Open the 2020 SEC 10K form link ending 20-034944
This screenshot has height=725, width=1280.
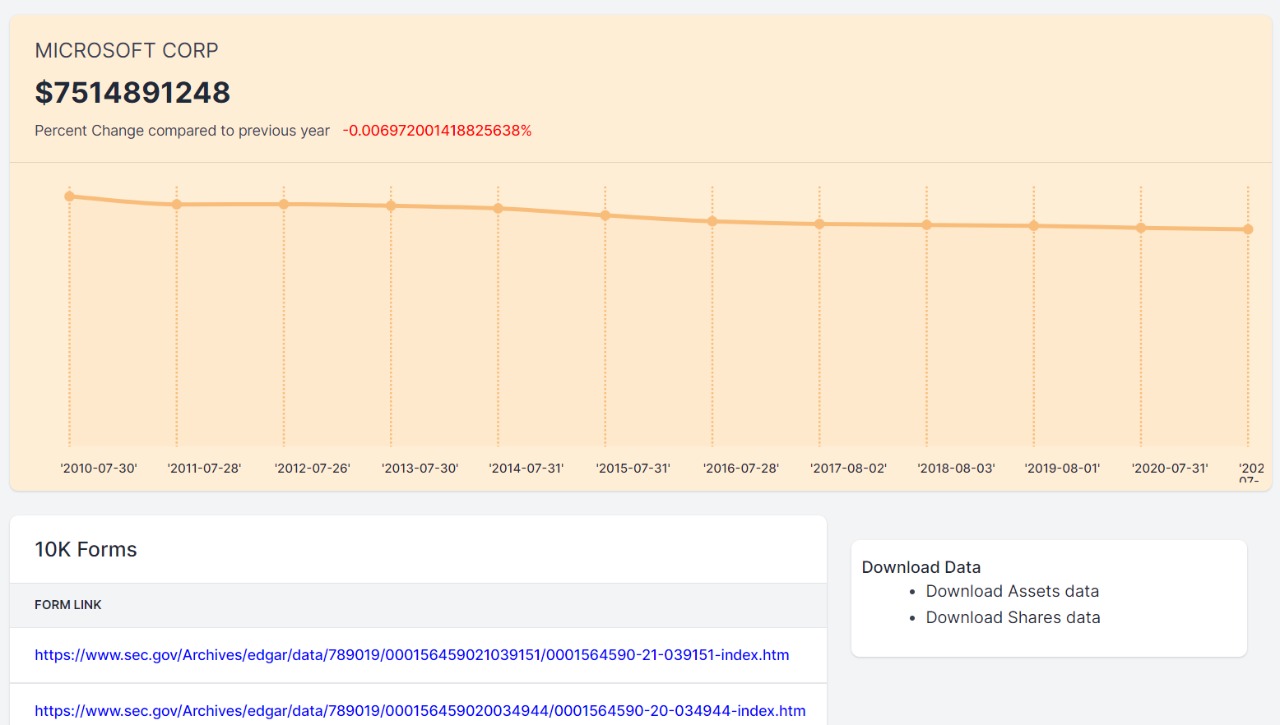[420, 711]
